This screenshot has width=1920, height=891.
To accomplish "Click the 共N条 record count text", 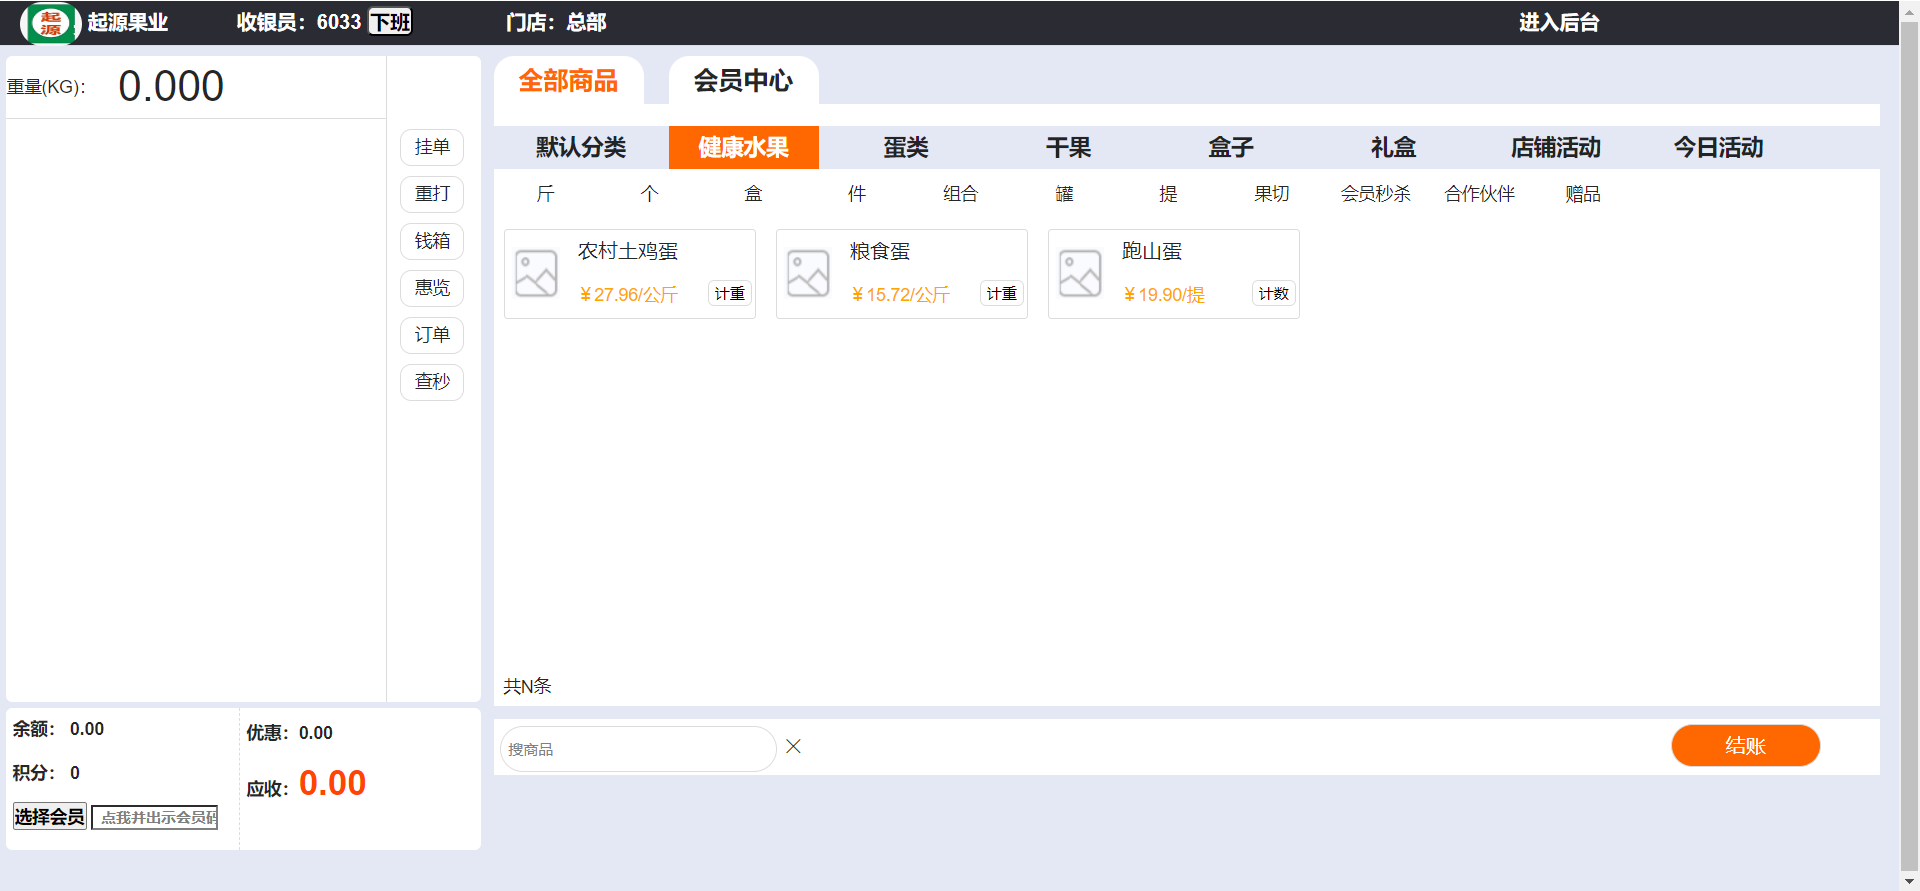I will tap(527, 686).
